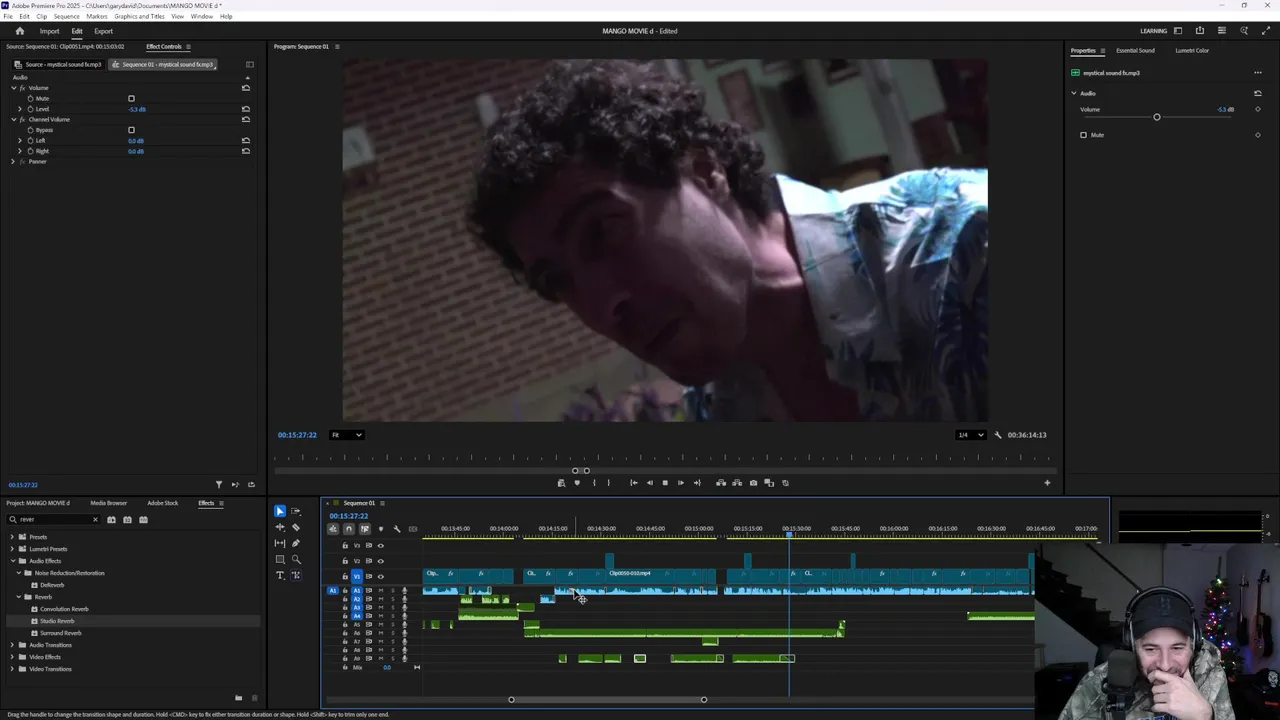Open timeline wrench settings
The width and height of the screenshot is (1280, 720).
[x=397, y=529]
